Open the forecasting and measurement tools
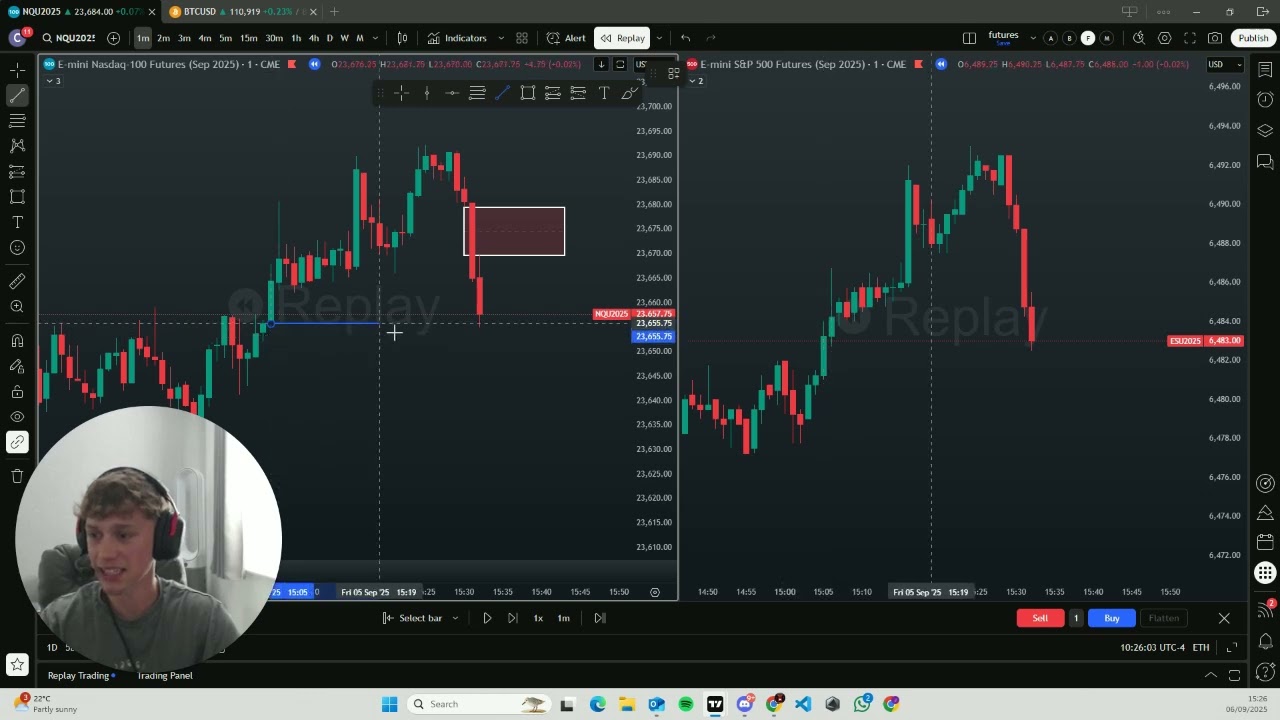 (x=17, y=172)
